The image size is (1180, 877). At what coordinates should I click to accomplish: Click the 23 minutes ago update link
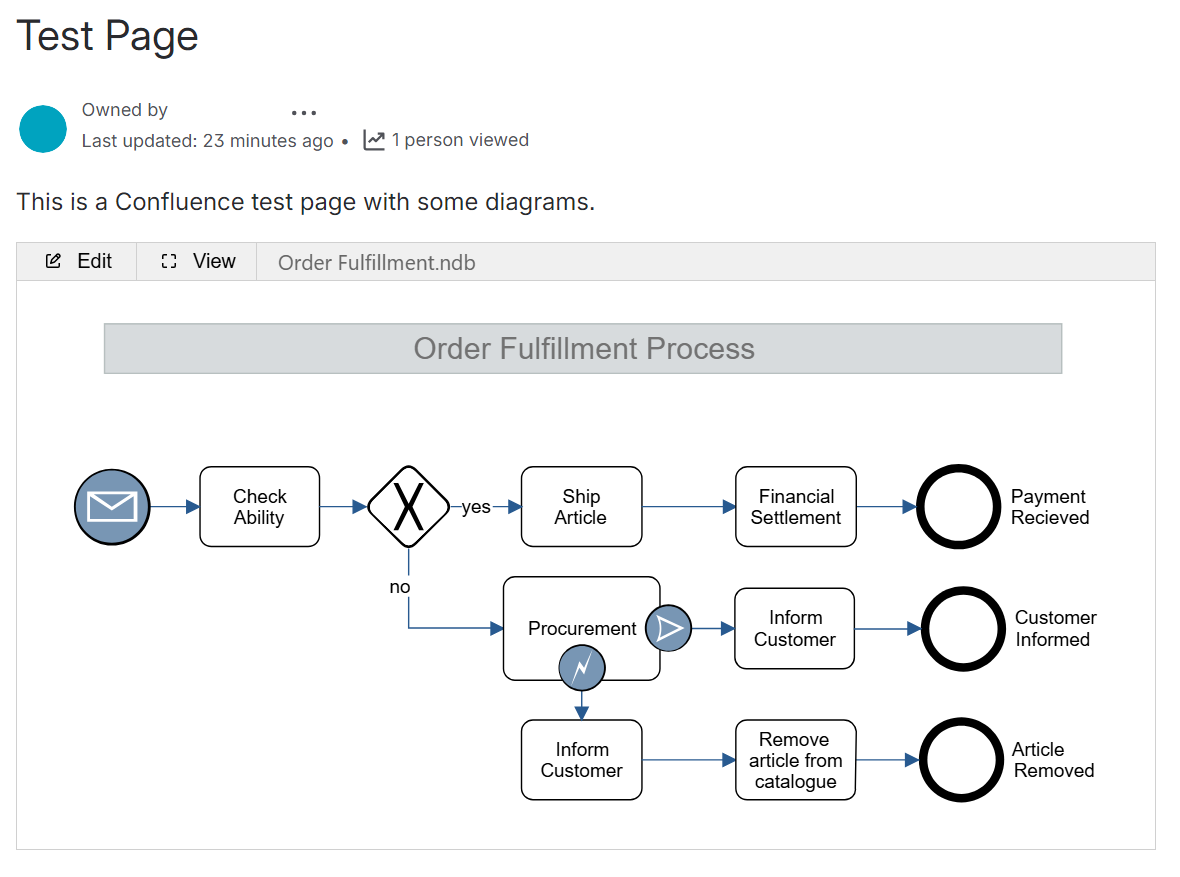pos(268,140)
